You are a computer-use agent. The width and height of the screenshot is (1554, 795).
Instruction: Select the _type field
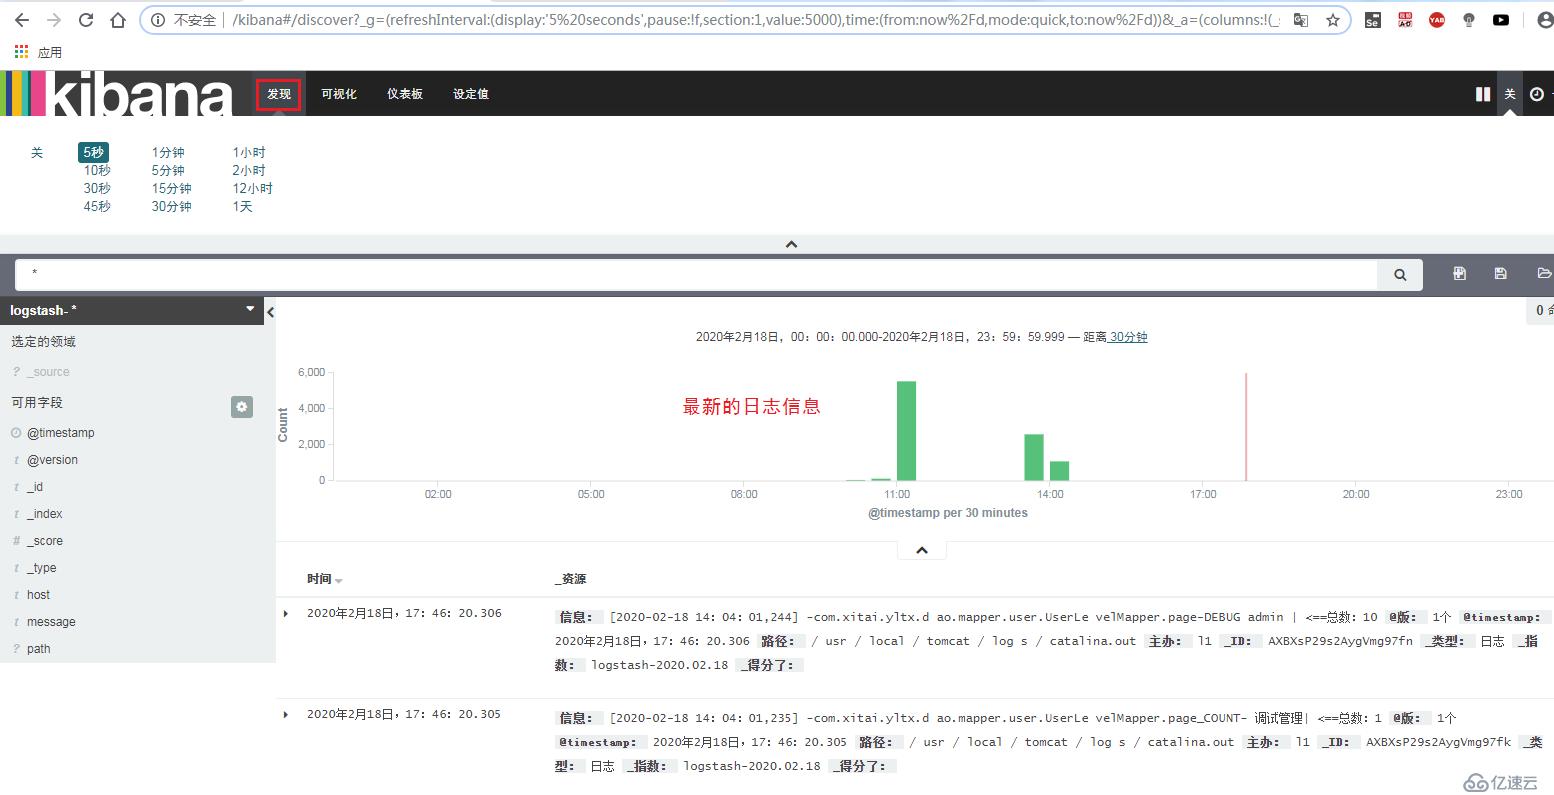[41, 568]
